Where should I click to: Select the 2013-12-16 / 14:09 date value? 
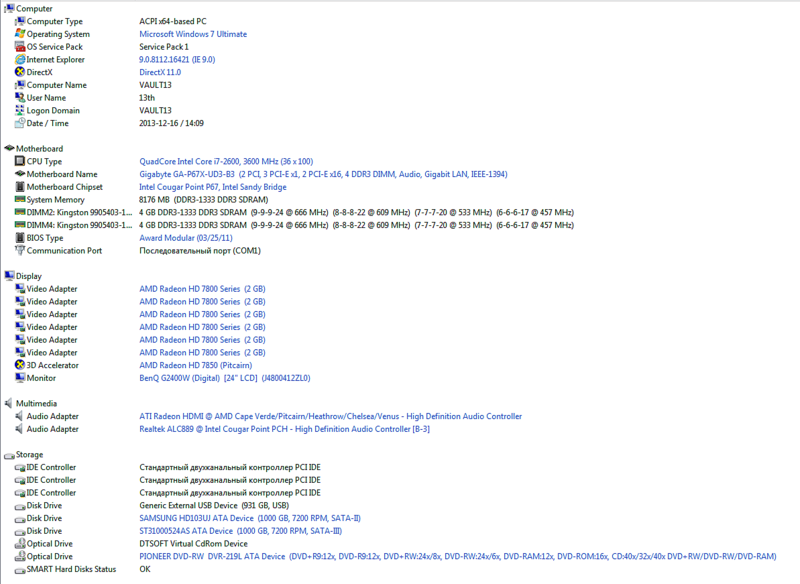[x=171, y=123]
